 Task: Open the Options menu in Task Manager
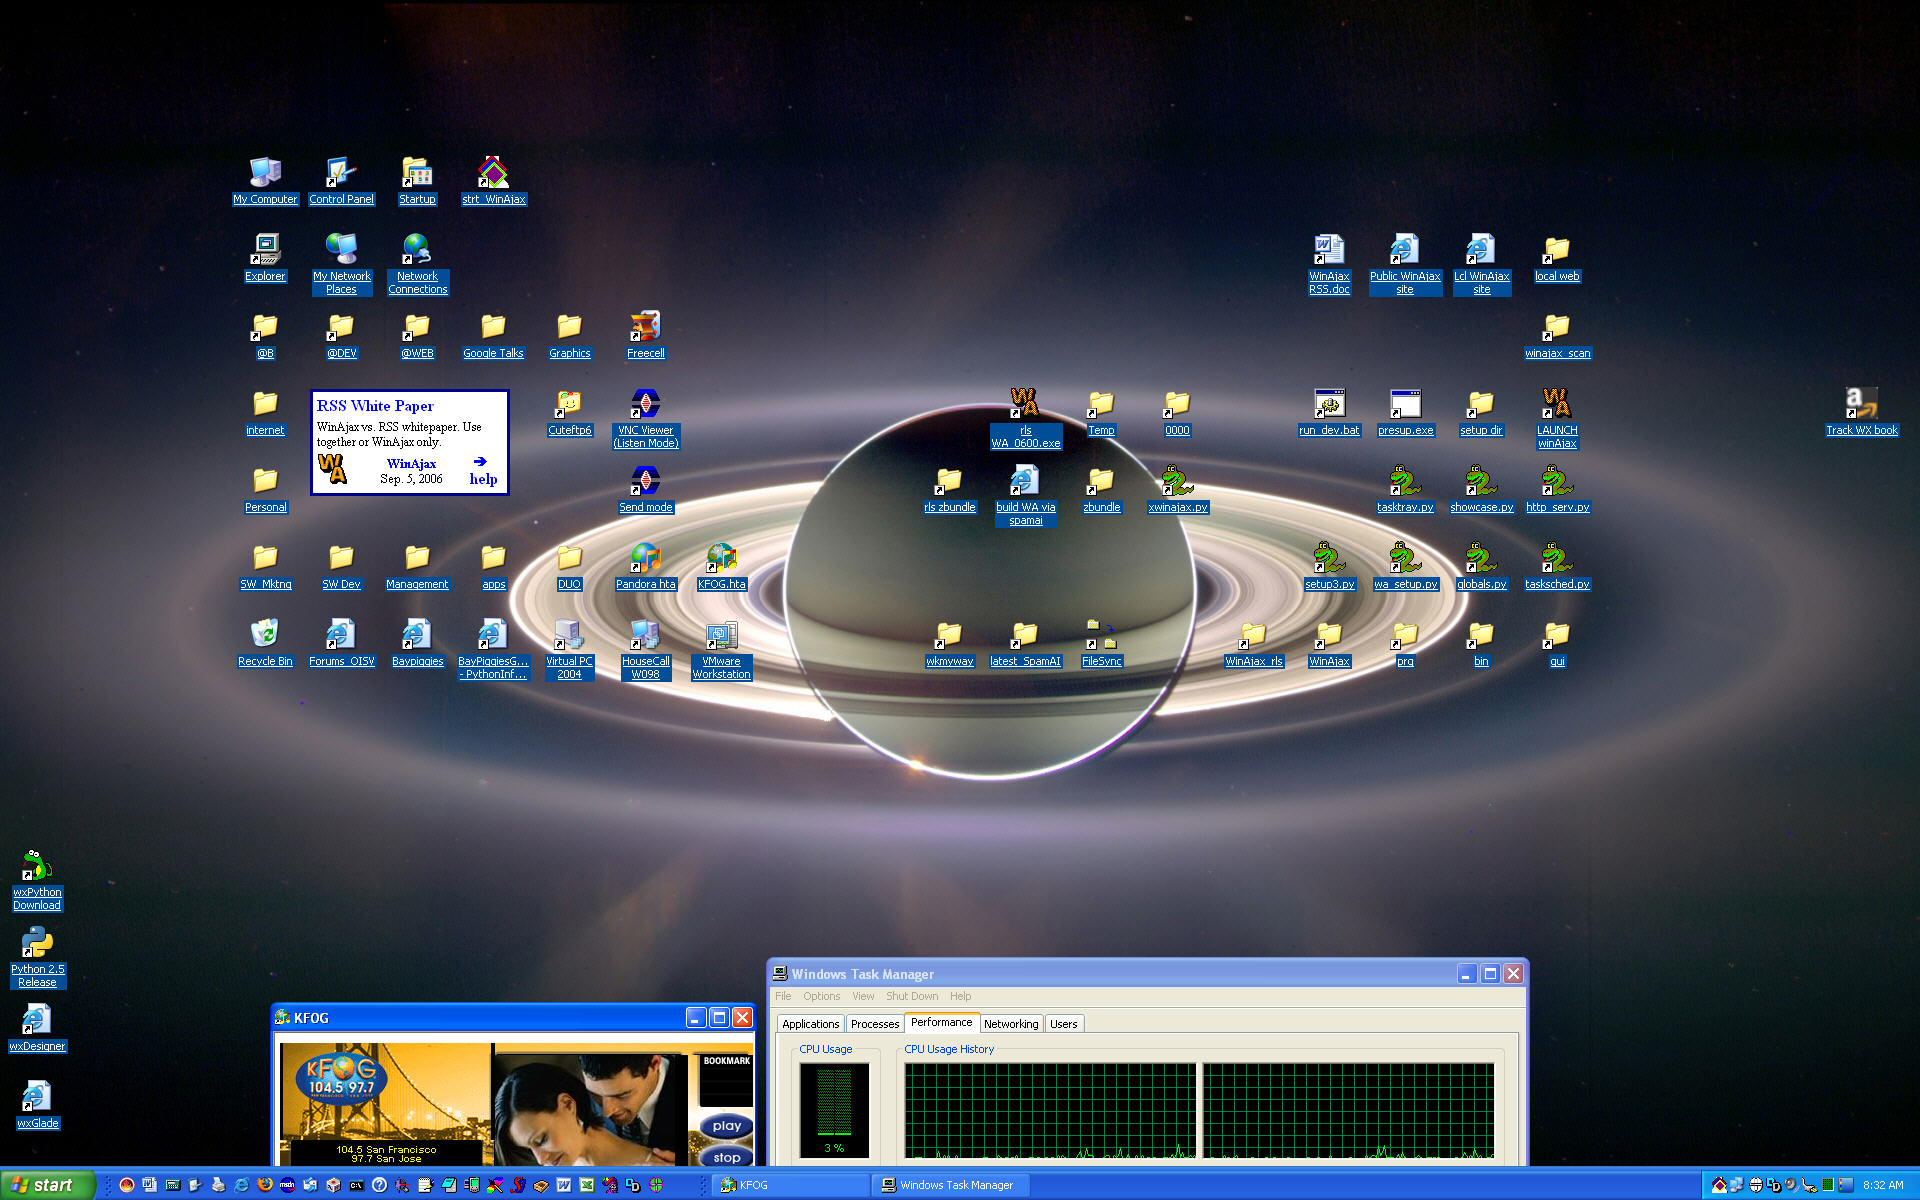click(821, 996)
